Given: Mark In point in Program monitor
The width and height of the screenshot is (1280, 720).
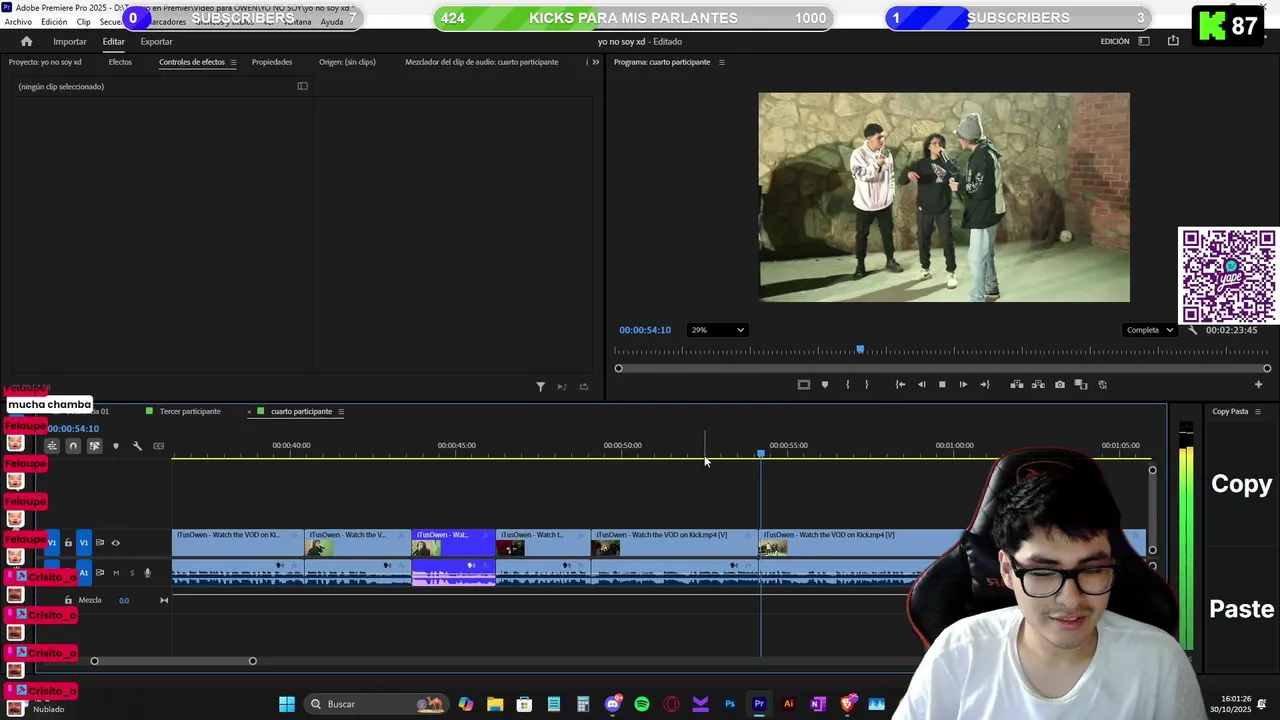Looking at the screenshot, I should pyautogui.click(x=847, y=385).
